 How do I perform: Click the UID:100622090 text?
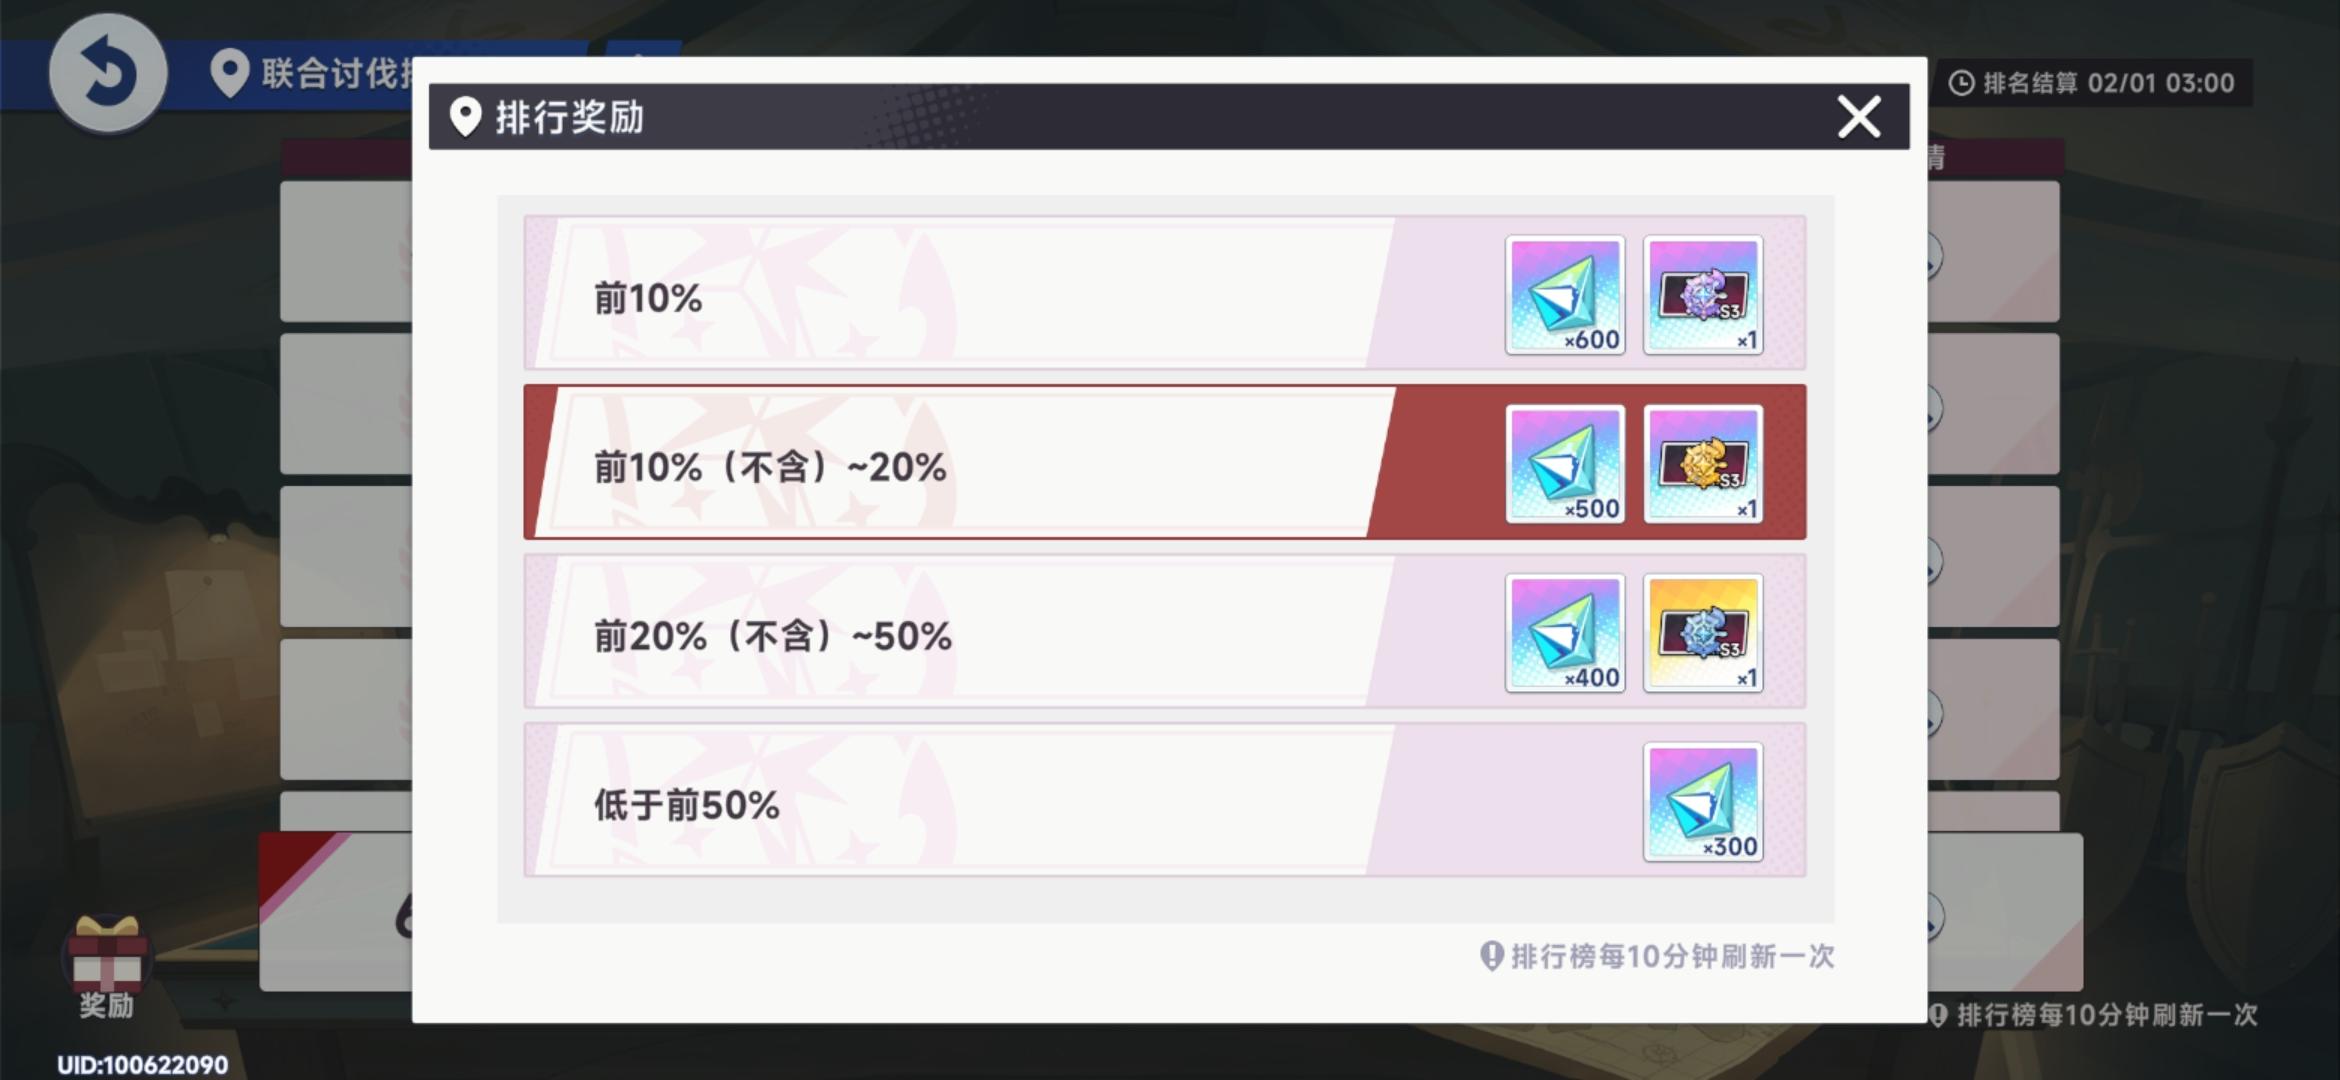point(142,1065)
